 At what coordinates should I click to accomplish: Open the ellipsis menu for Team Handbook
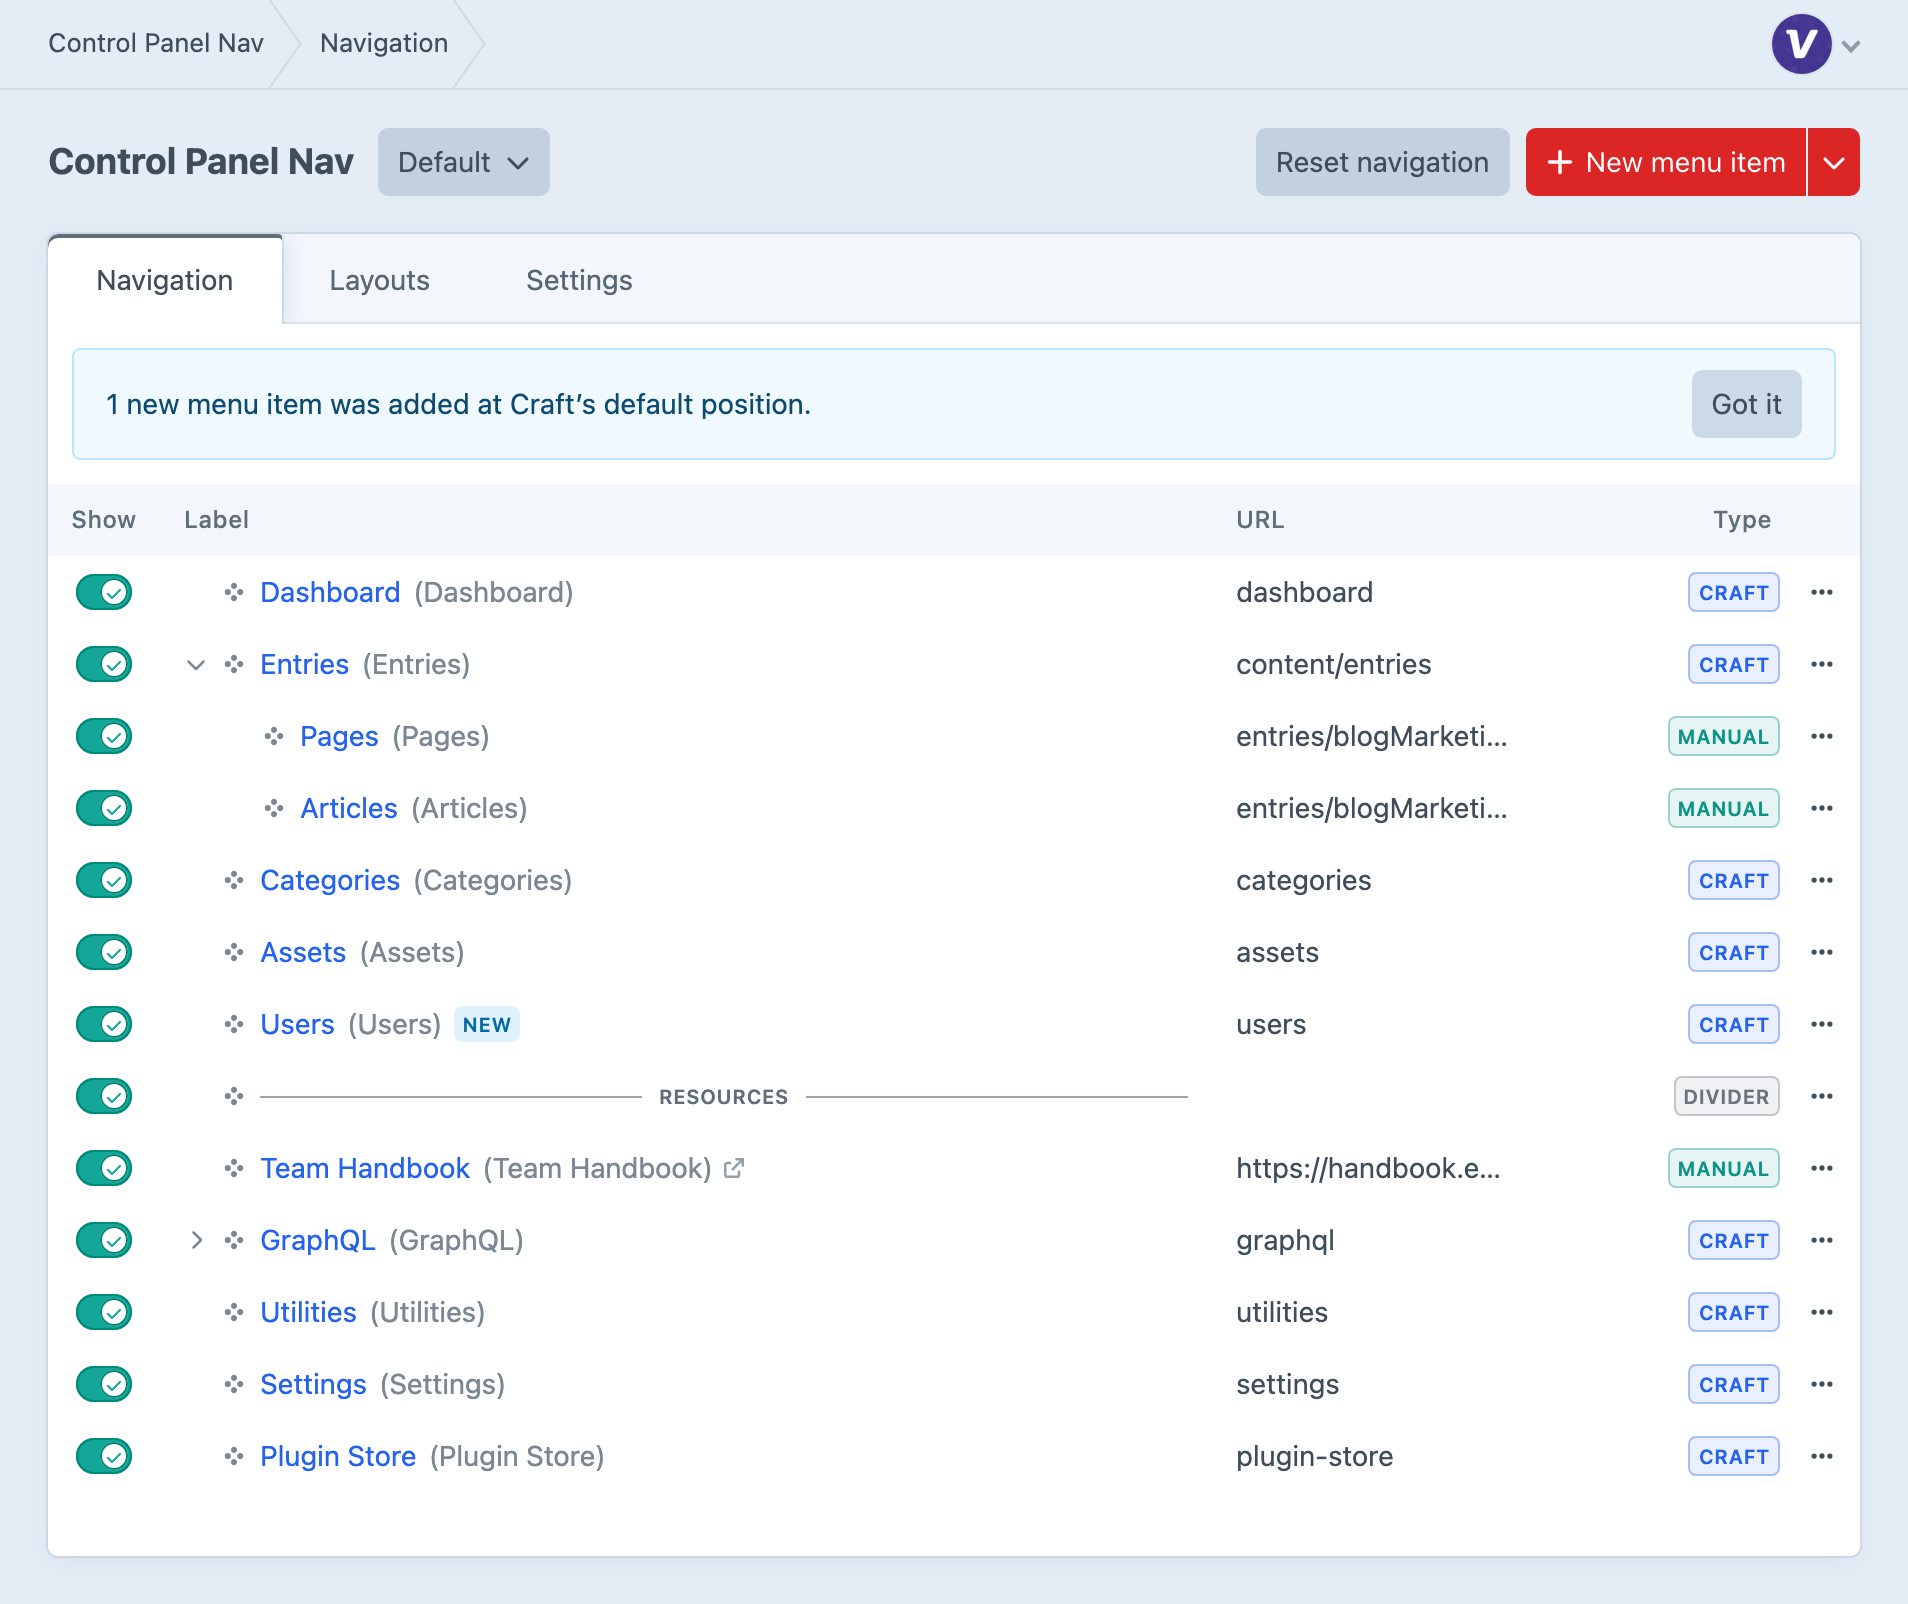(1821, 1168)
